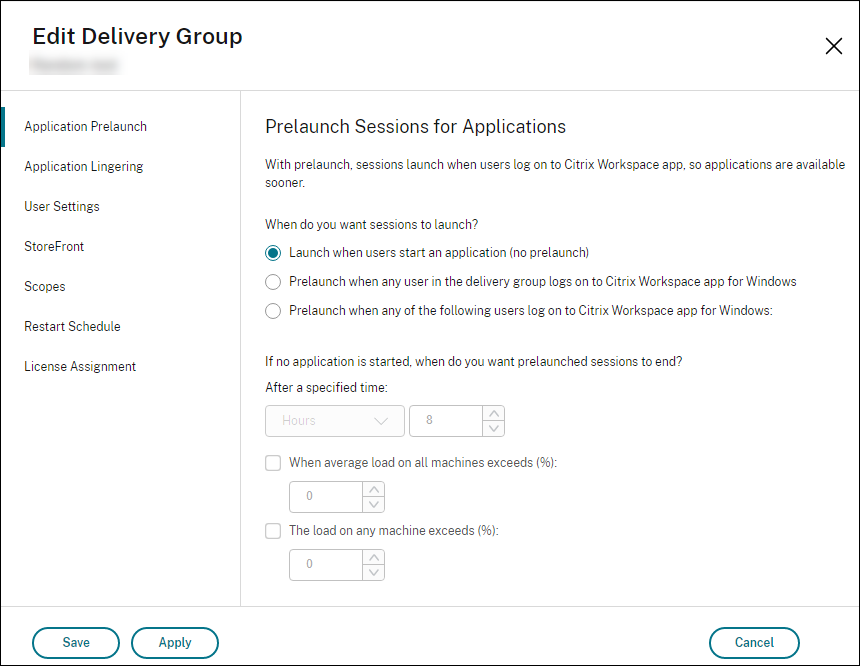Increase the specified time hours value
Viewport: 860px width, 666px height.
[x=494, y=413]
